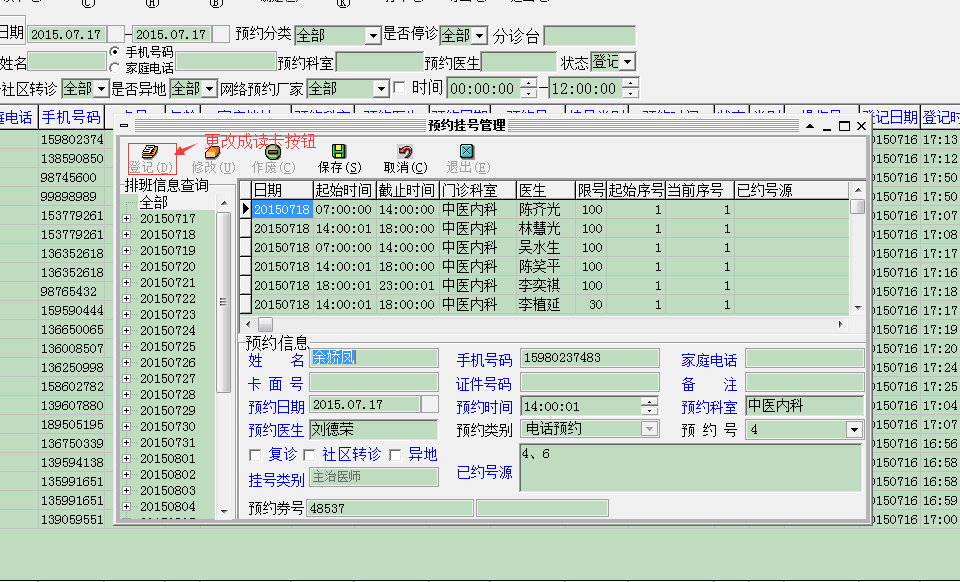Open the 预约号 dropdown showing 4
This screenshot has width=960, height=582.
pyautogui.click(x=854, y=430)
